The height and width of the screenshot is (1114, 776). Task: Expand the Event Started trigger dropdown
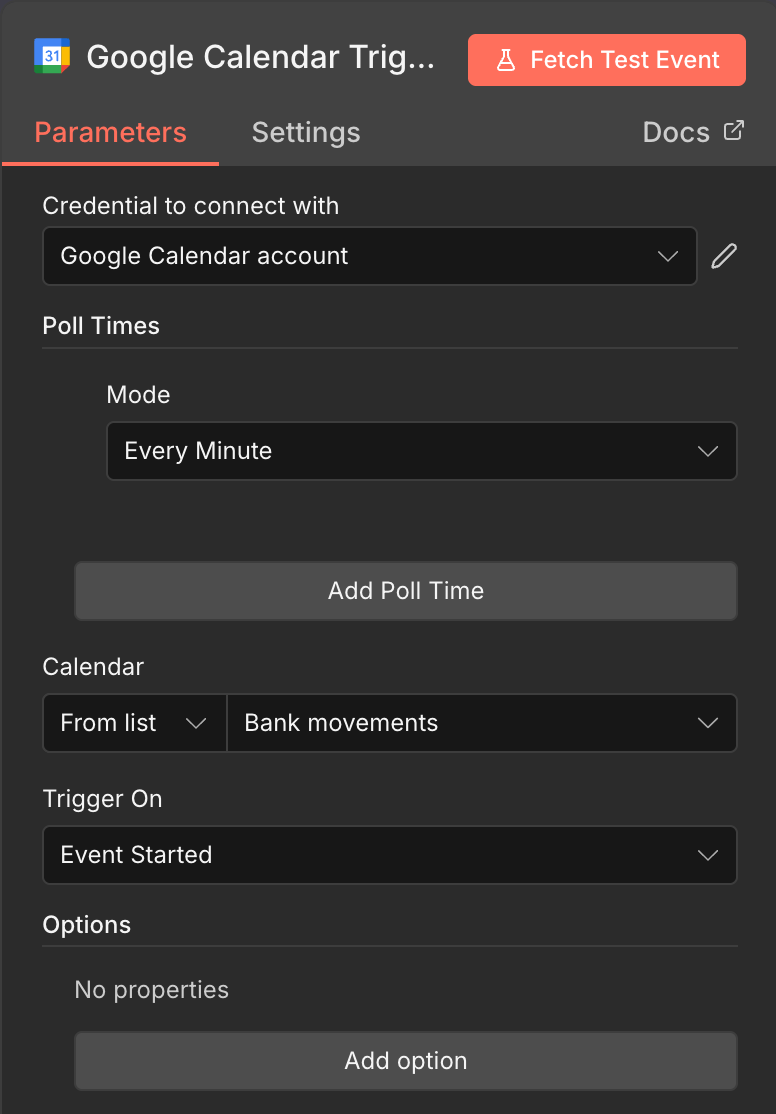(x=389, y=855)
